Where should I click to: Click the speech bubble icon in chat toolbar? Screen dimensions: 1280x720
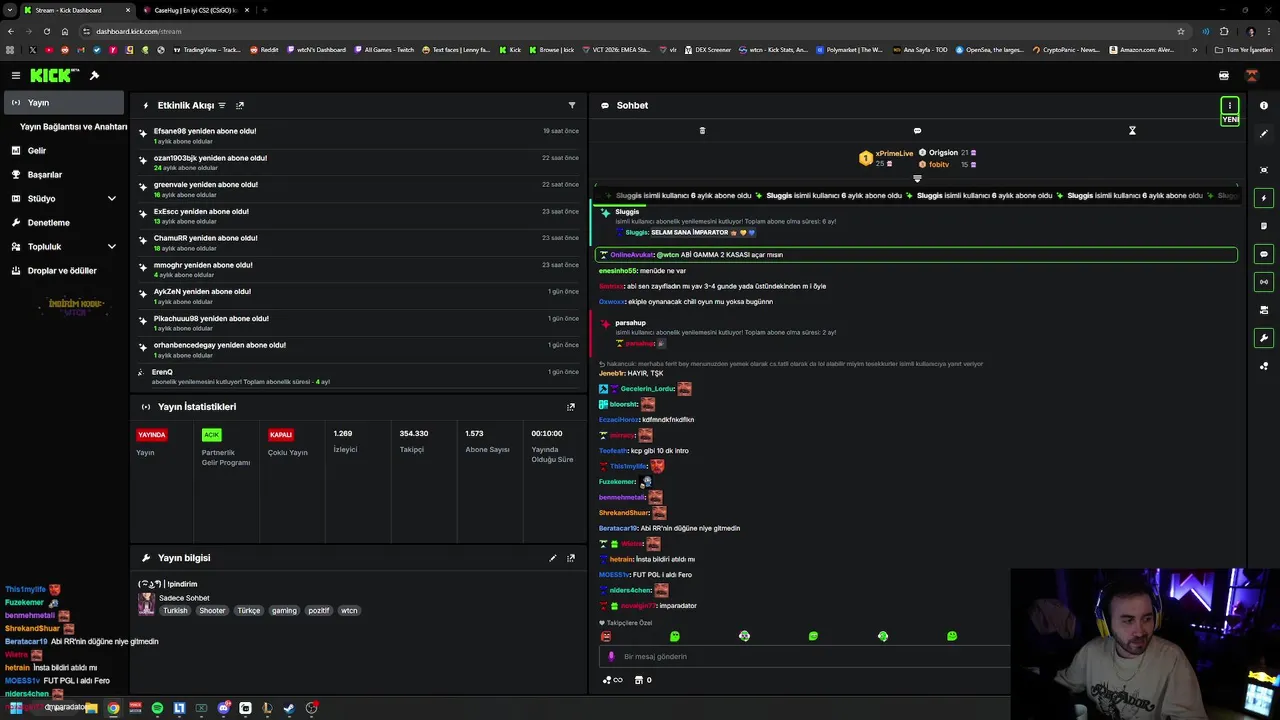pos(917,130)
